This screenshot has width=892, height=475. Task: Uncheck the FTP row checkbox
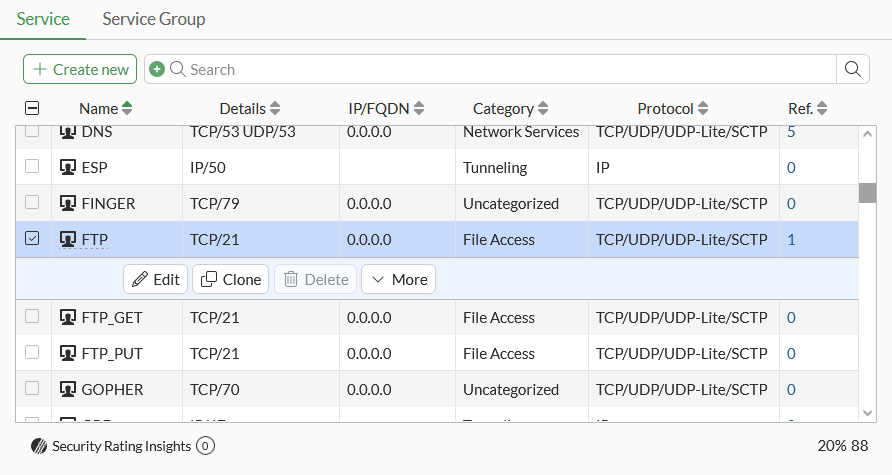click(32, 239)
